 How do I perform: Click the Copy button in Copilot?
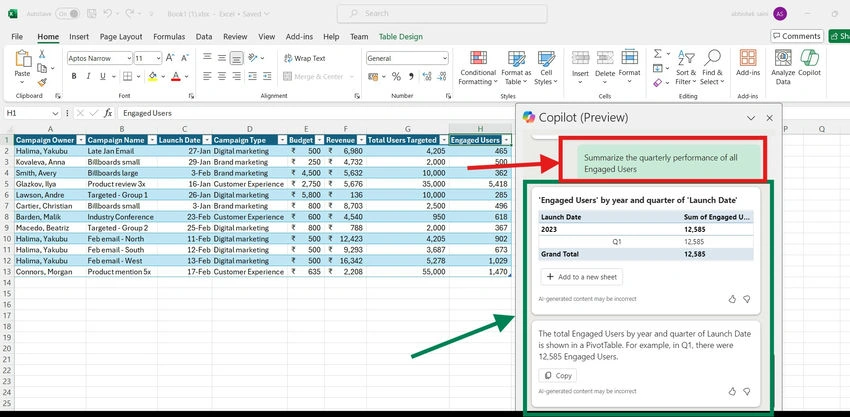point(558,375)
